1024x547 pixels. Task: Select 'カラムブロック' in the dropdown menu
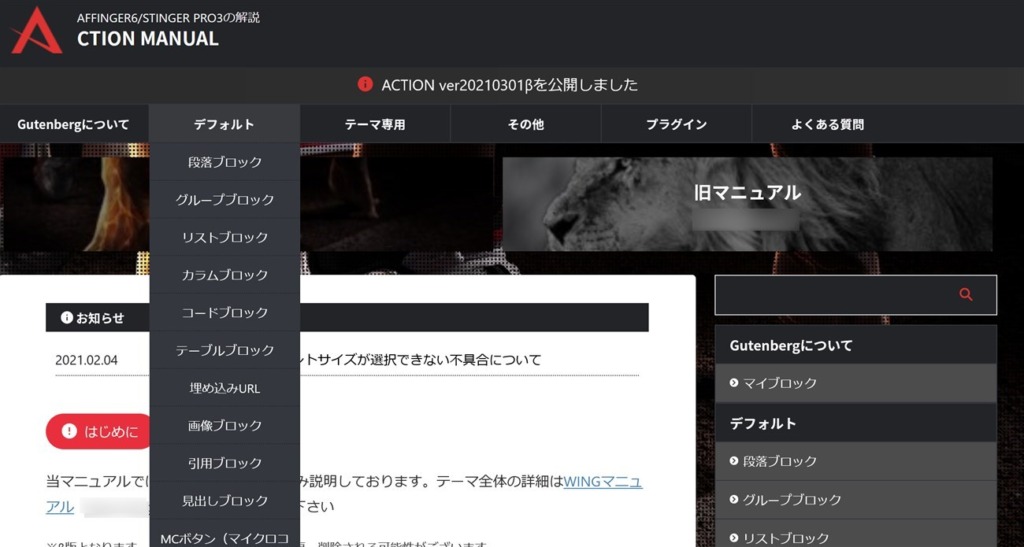(x=225, y=275)
